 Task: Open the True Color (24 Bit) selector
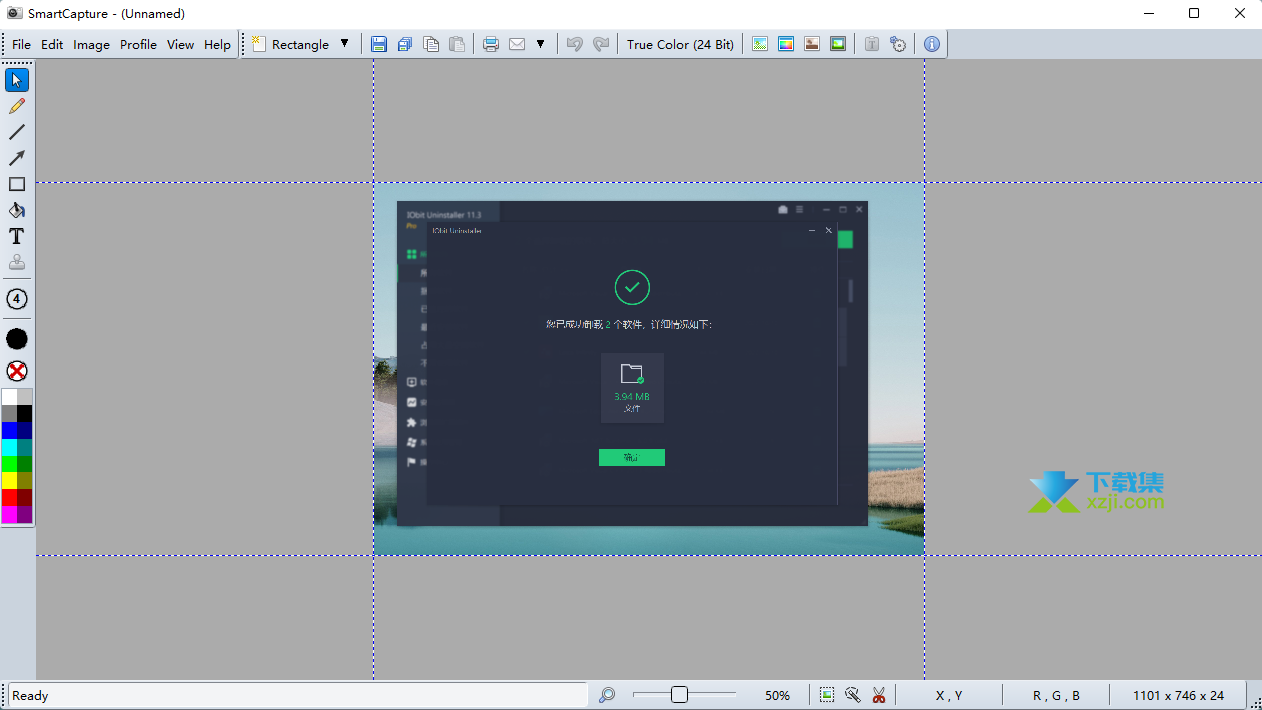coord(680,44)
